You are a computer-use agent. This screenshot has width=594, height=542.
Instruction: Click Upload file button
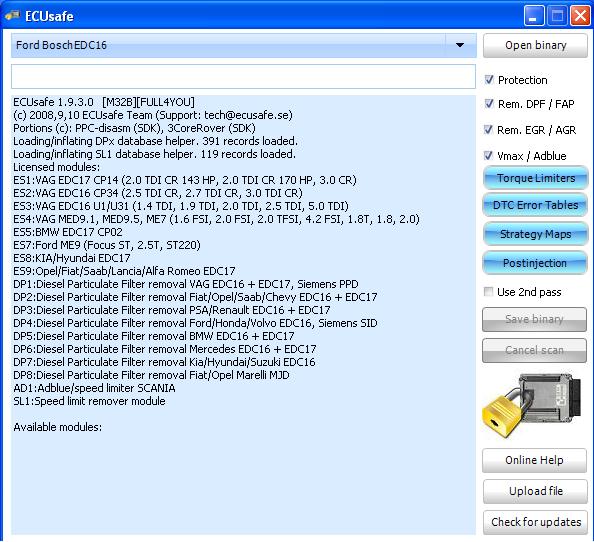click(x=535, y=491)
